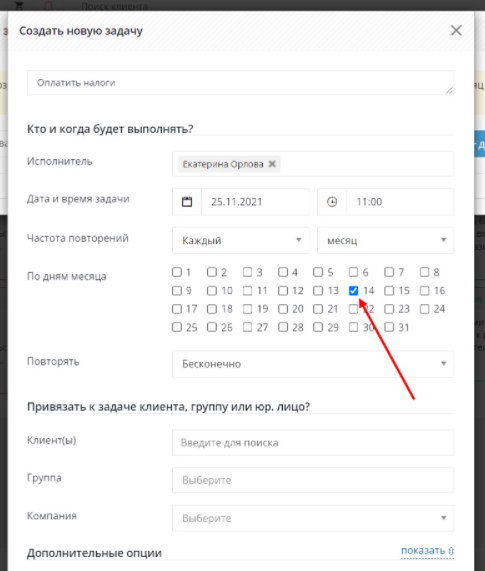Click the task title field Оплатить налоги

tap(240, 83)
